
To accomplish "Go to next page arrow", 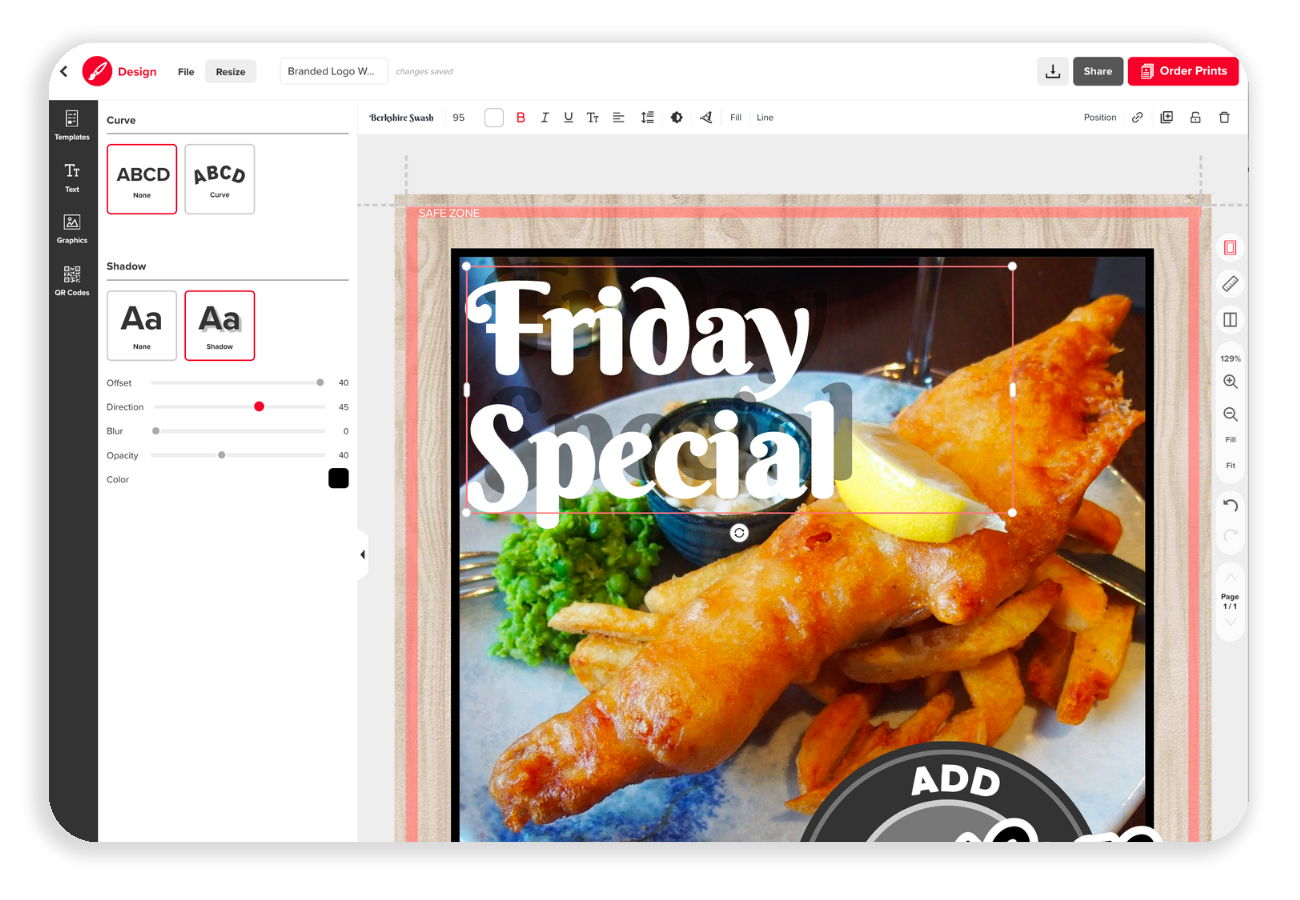I will coord(1230,622).
